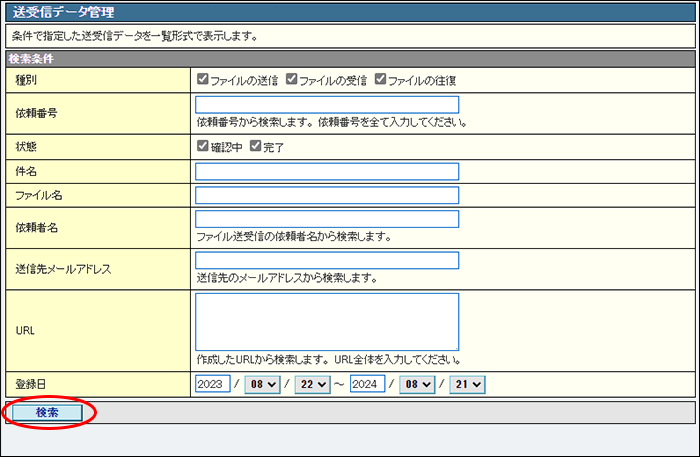The width and height of the screenshot is (700, 457).
Task: Open the start day dropdown showing 22
Action: coord(312,384)
